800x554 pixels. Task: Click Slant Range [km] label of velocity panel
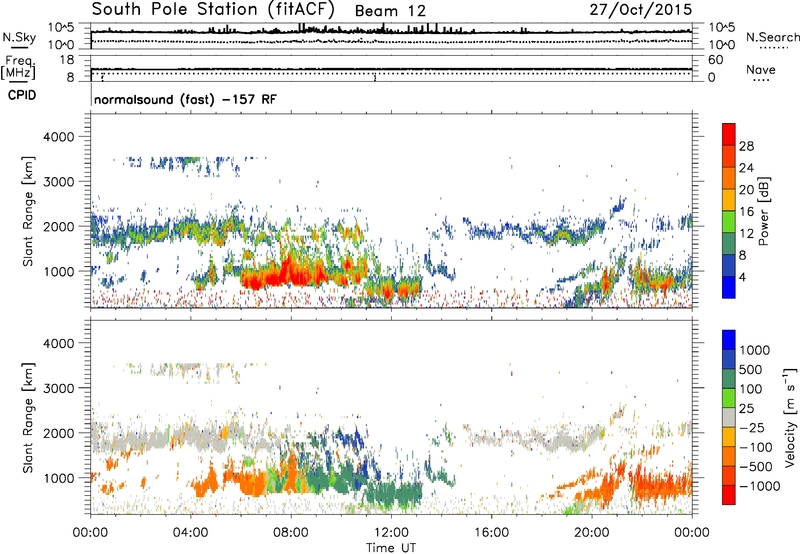pyautogui.click(x=28, y=418)
